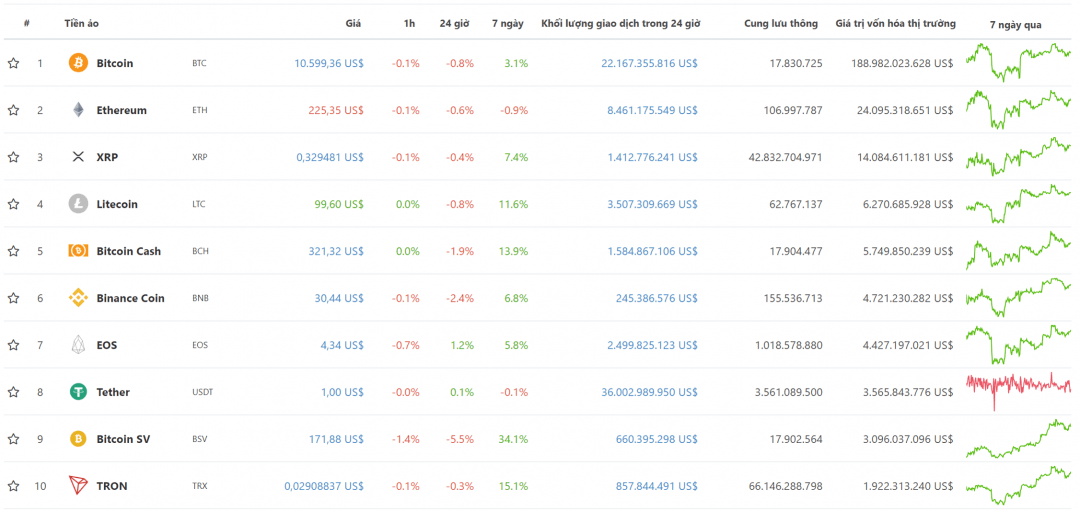Star Bitcoin as a favorite
This screenshot has height=511, width=1080.
pos(13,63)
